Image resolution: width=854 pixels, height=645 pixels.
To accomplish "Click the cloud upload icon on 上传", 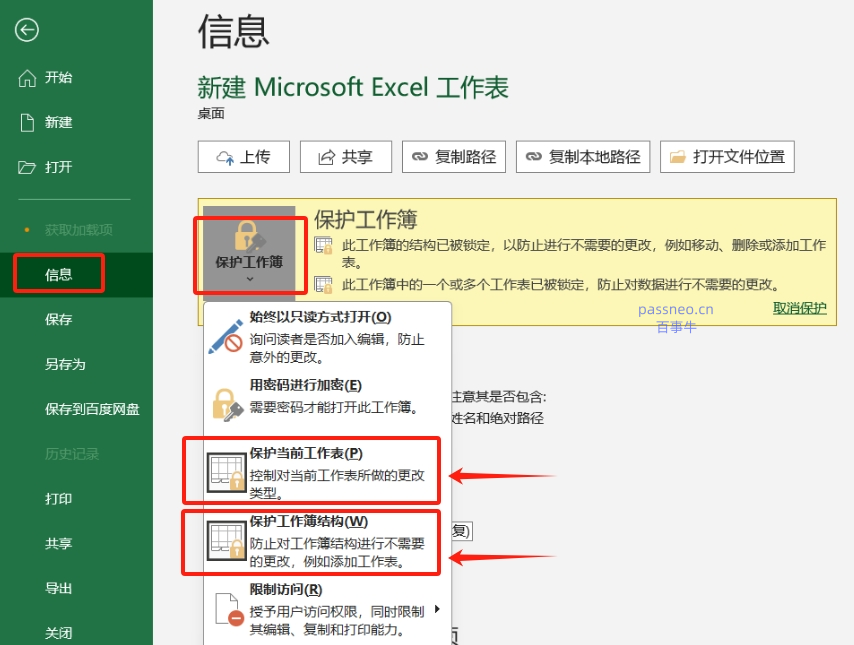I will pyautogui.click(x=225, y=157).
